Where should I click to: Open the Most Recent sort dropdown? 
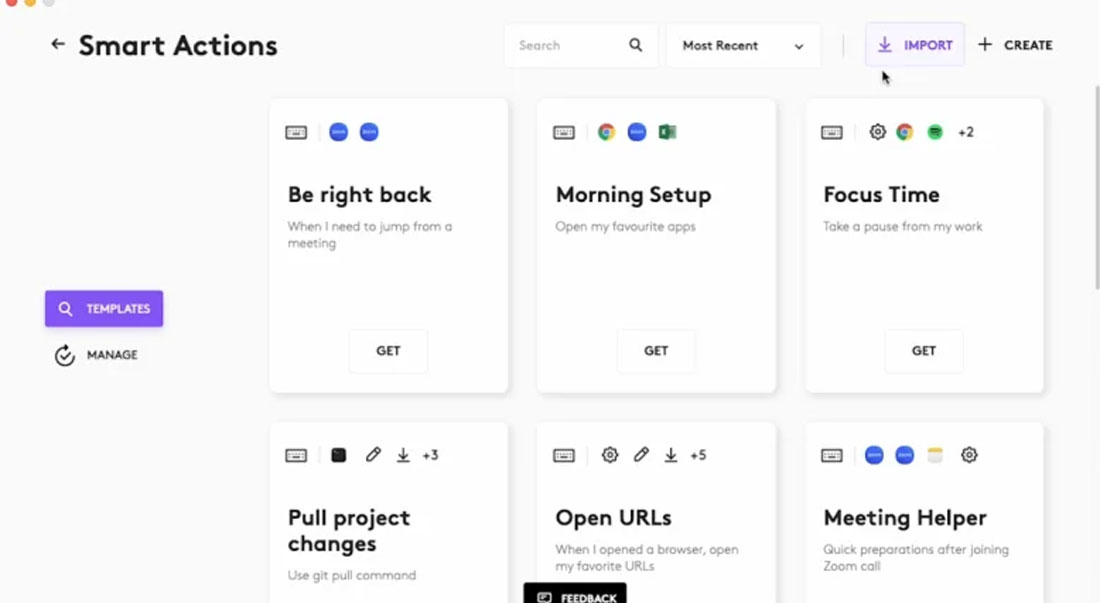743,46
